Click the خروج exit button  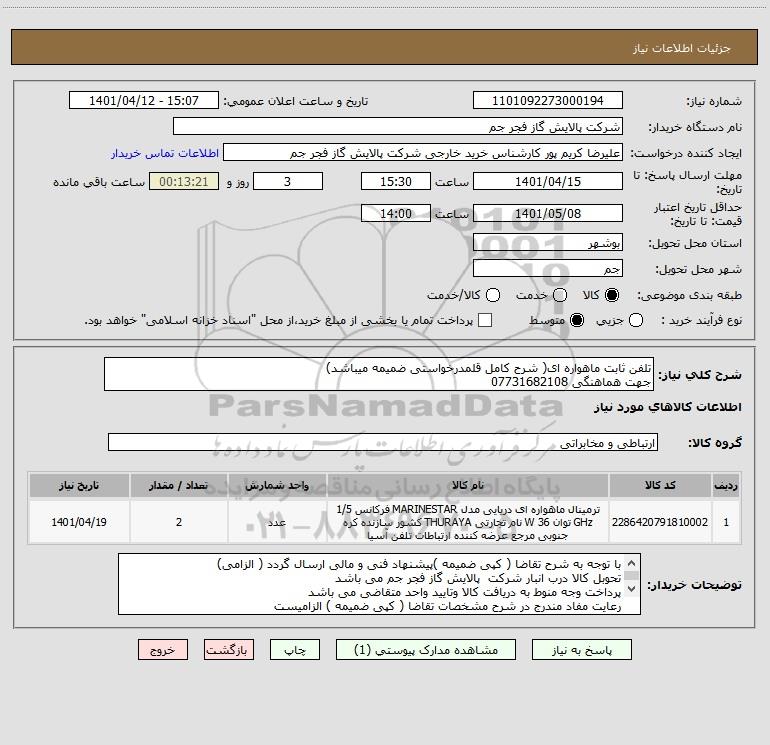click(x=163, y=650)
